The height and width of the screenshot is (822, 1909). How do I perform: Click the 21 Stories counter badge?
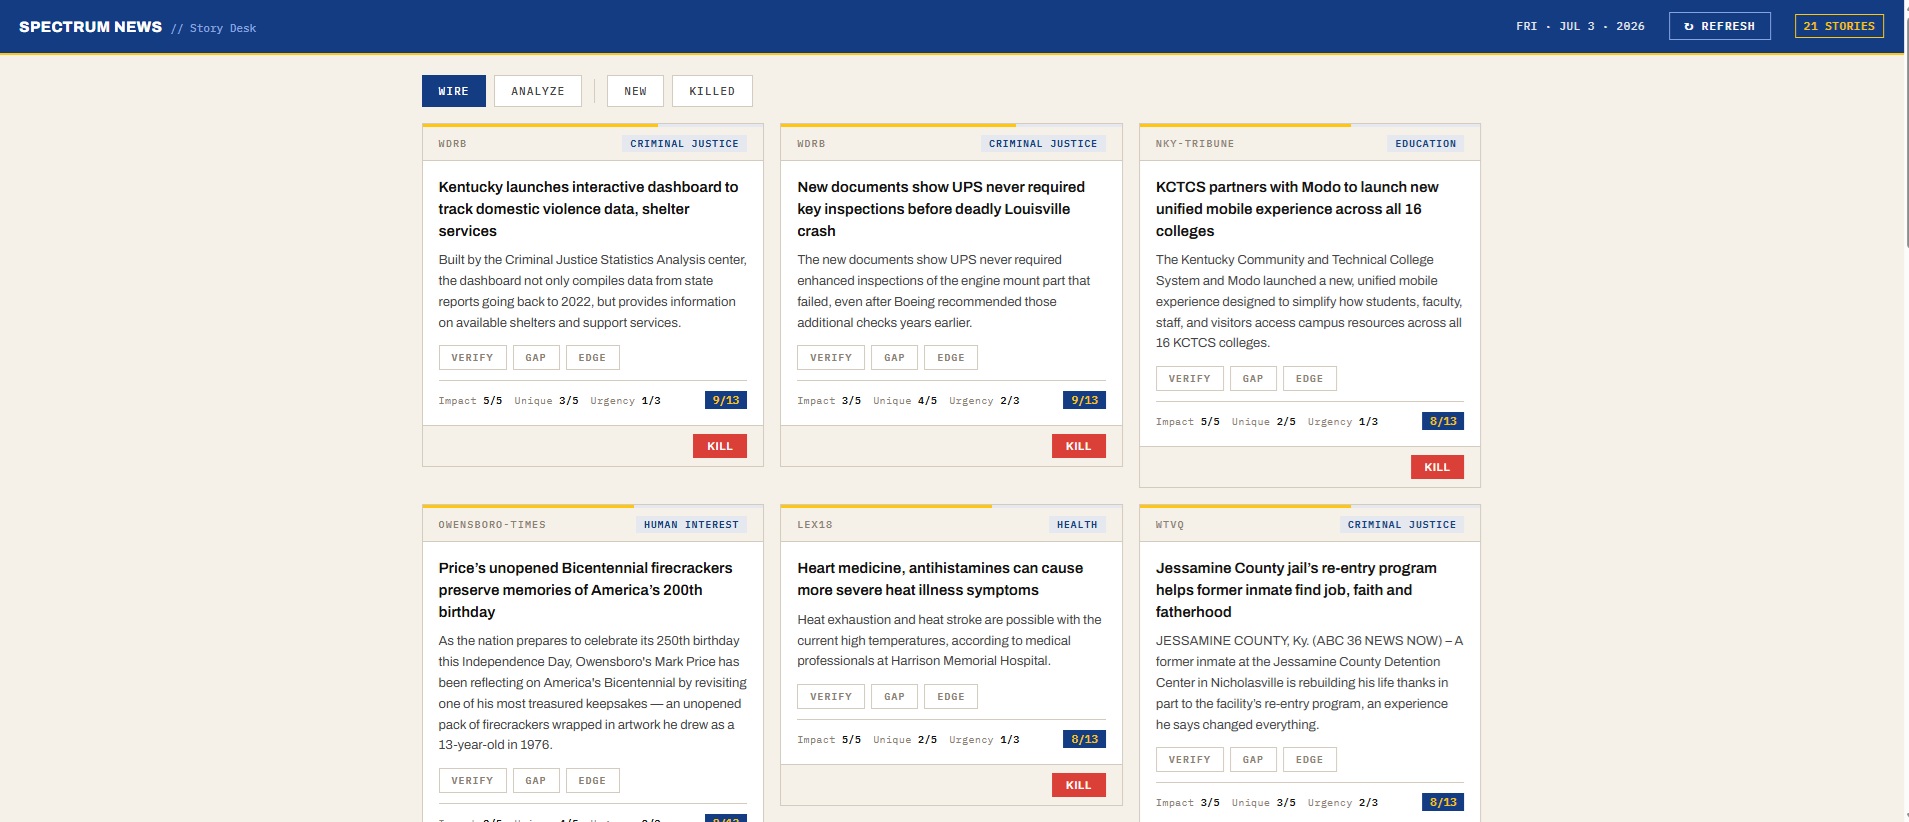tap(1839, 26)
